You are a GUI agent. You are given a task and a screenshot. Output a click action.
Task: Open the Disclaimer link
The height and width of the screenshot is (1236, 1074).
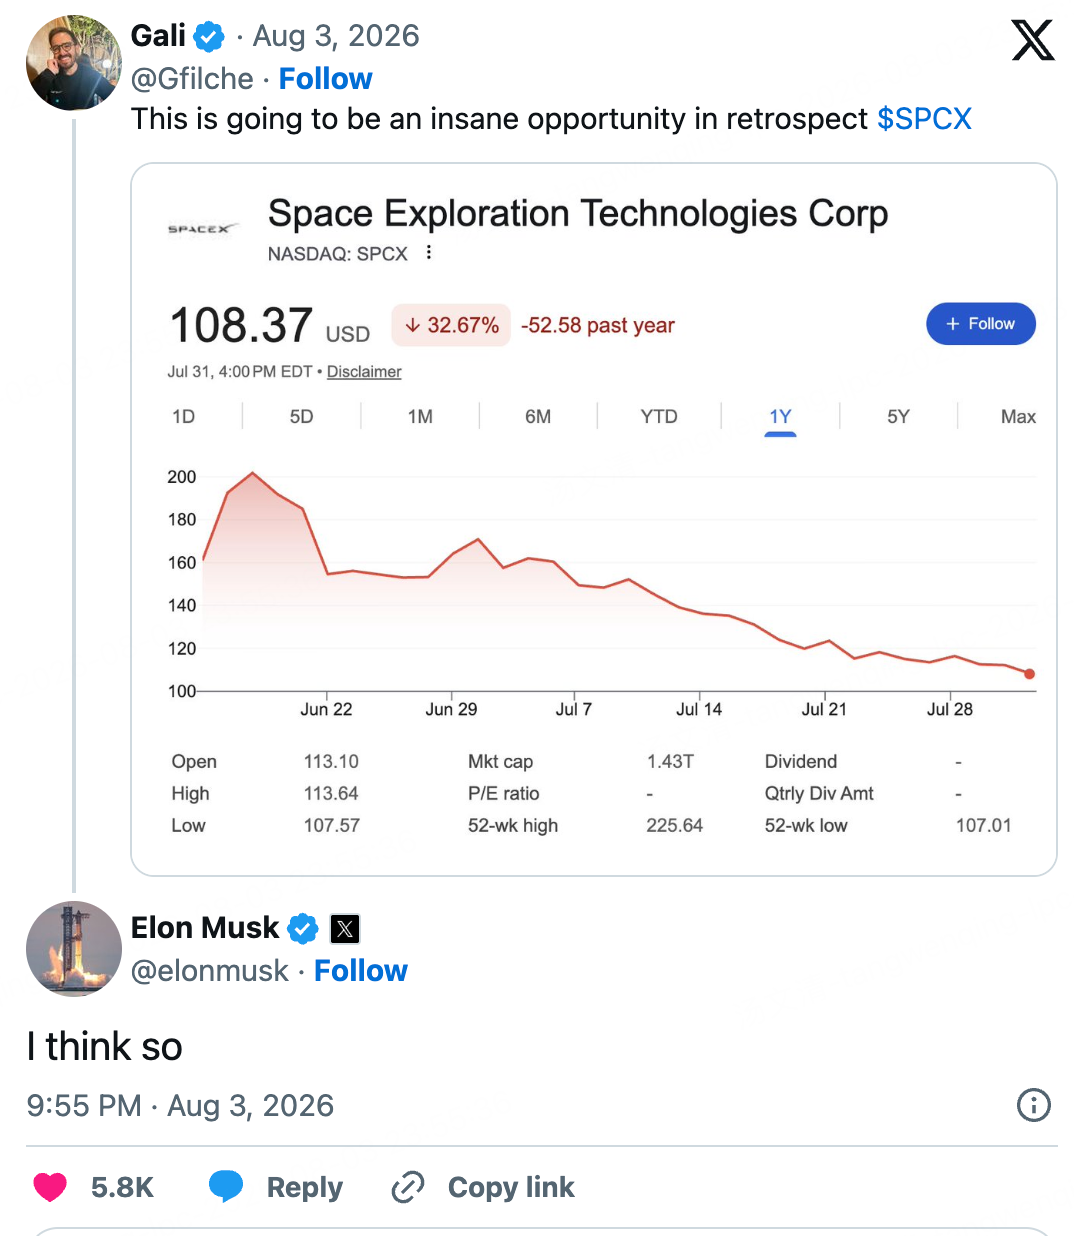364,372
